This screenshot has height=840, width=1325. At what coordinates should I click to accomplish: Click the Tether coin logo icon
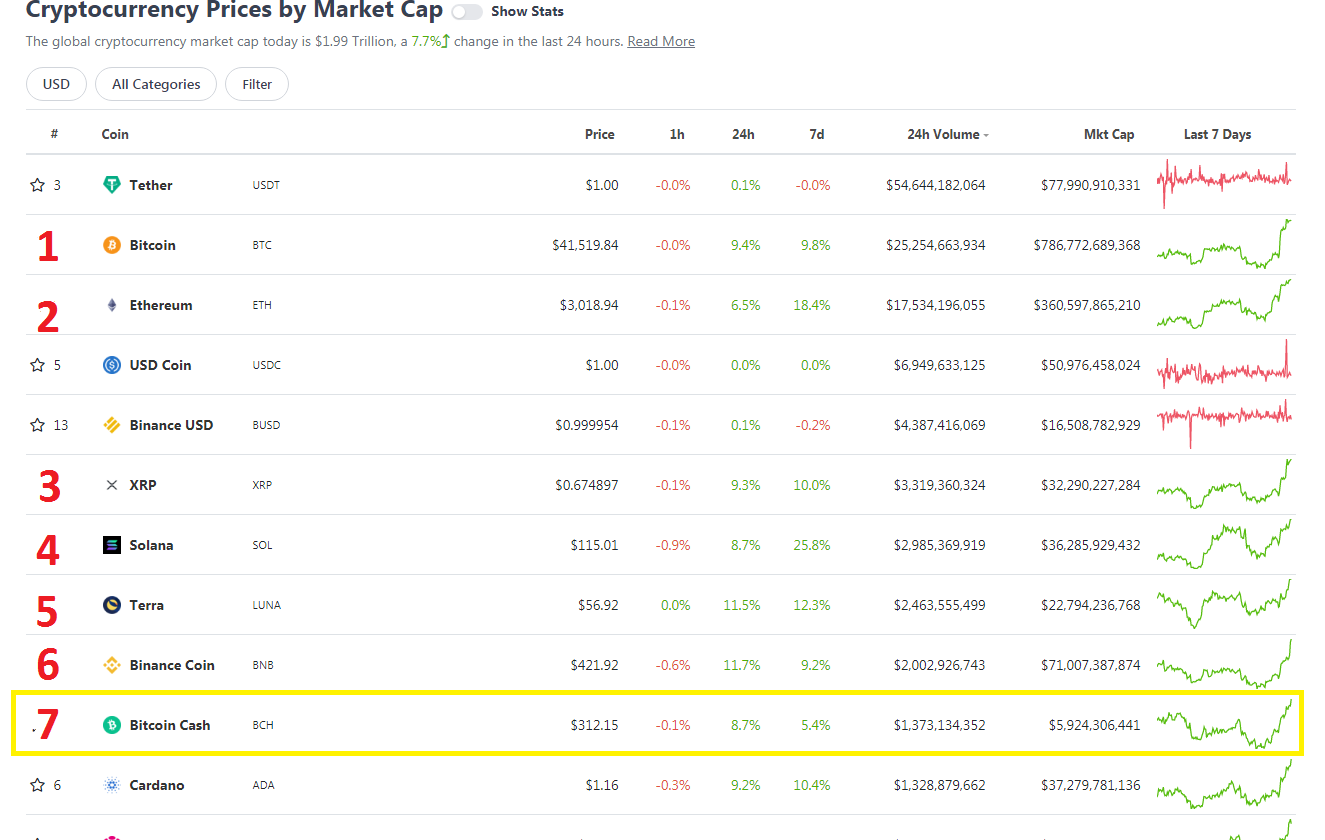[112, 185]
